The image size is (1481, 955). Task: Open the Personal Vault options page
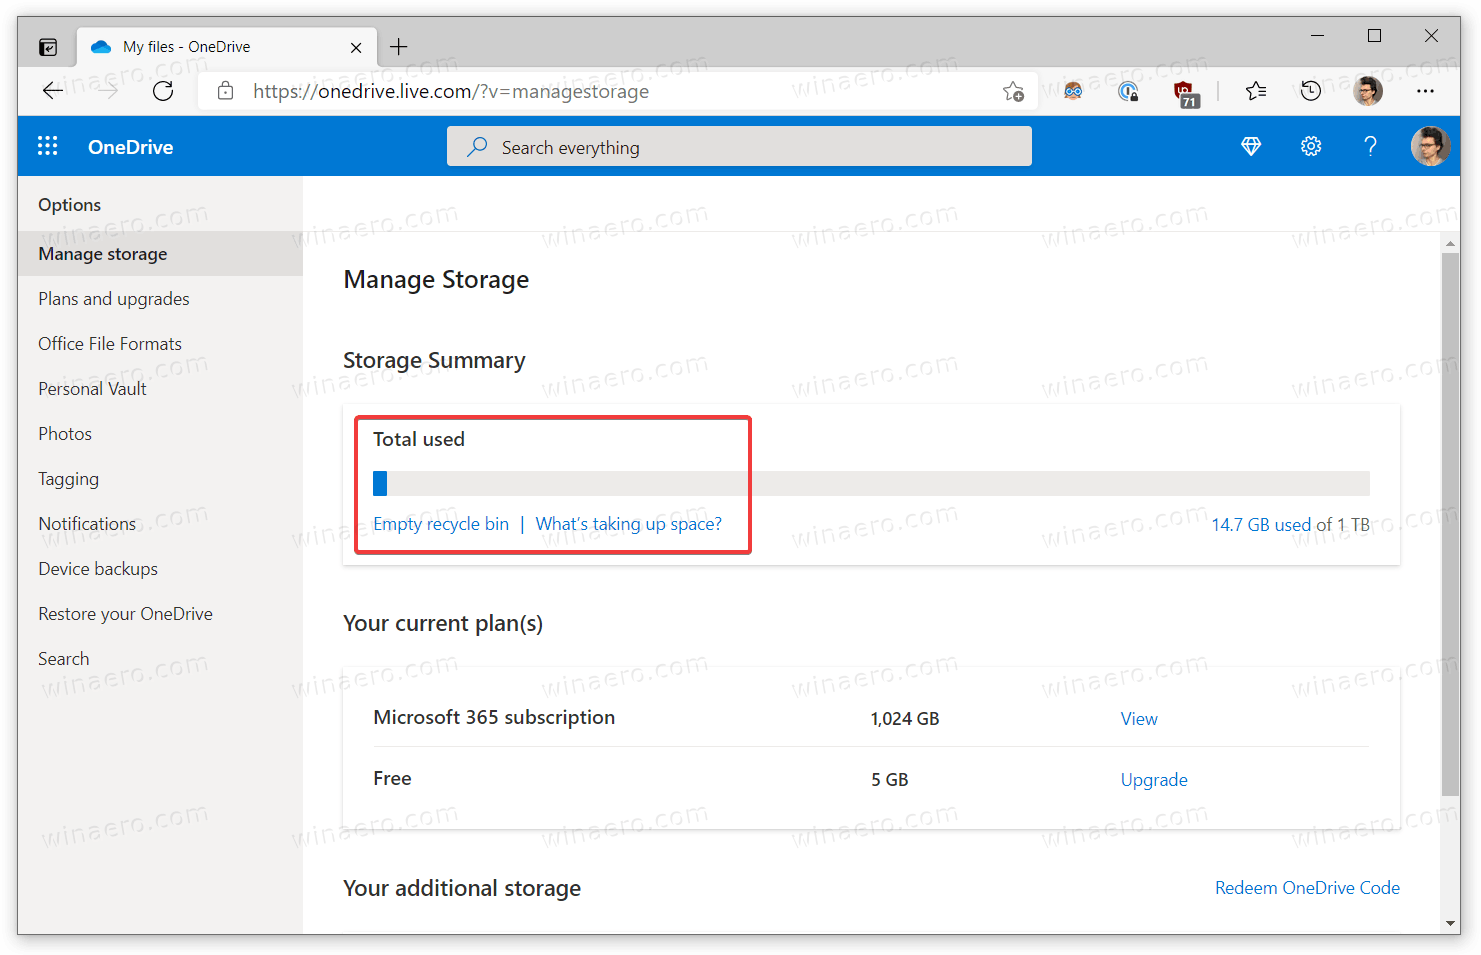[x=92, y=388]
